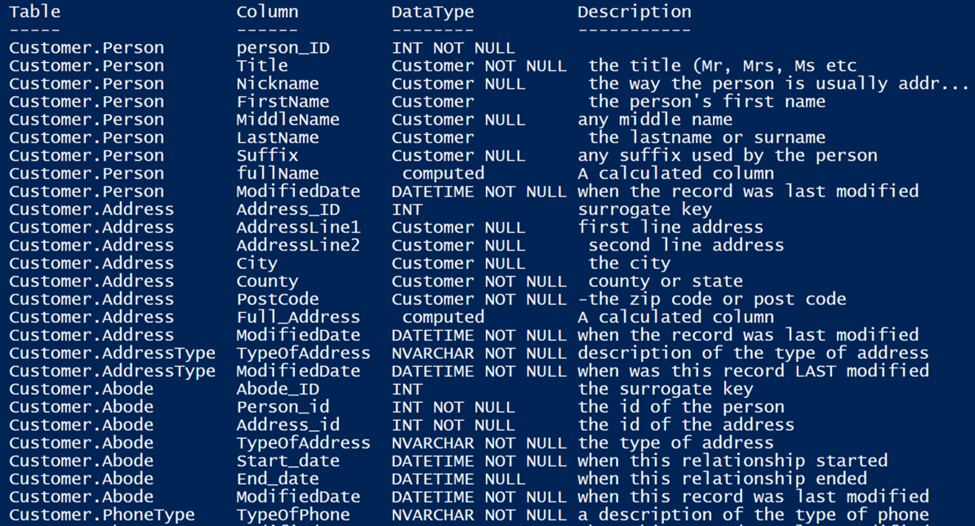Select the Start_date column entry
The height and width of the screenshot is (526, 975).
[x=288, y=461]
